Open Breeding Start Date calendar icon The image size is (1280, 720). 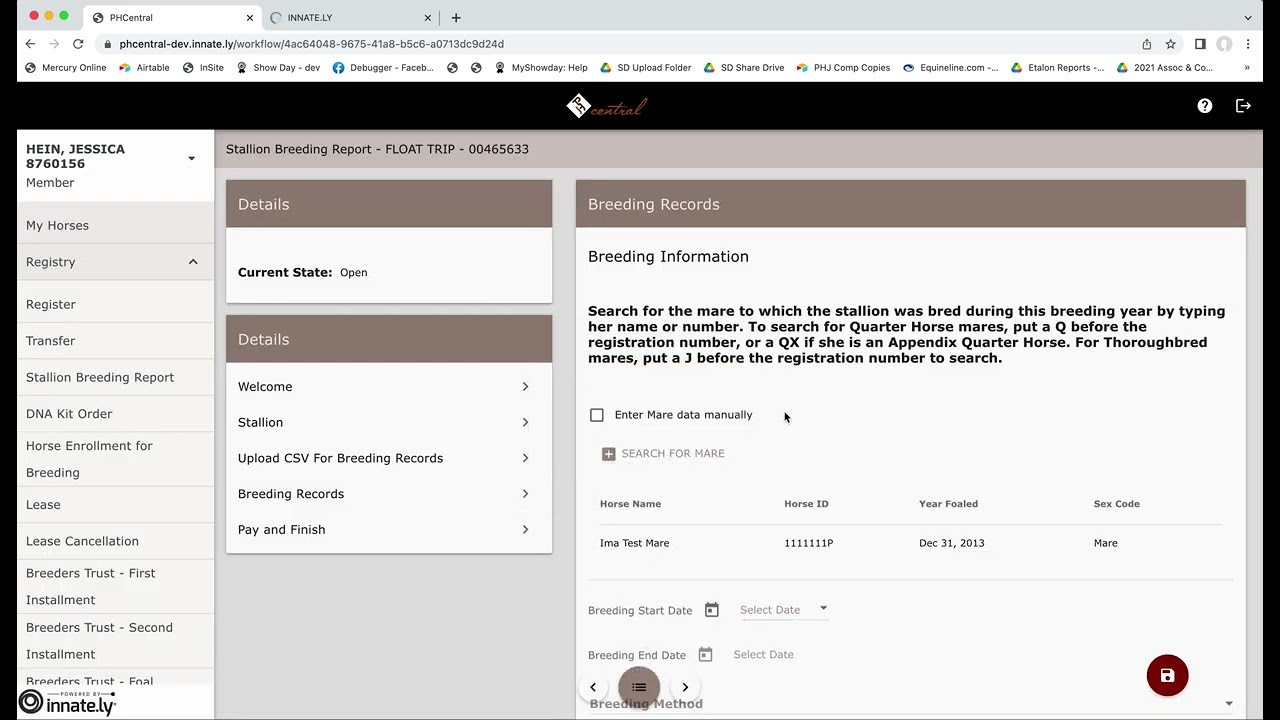pos(711,609)
